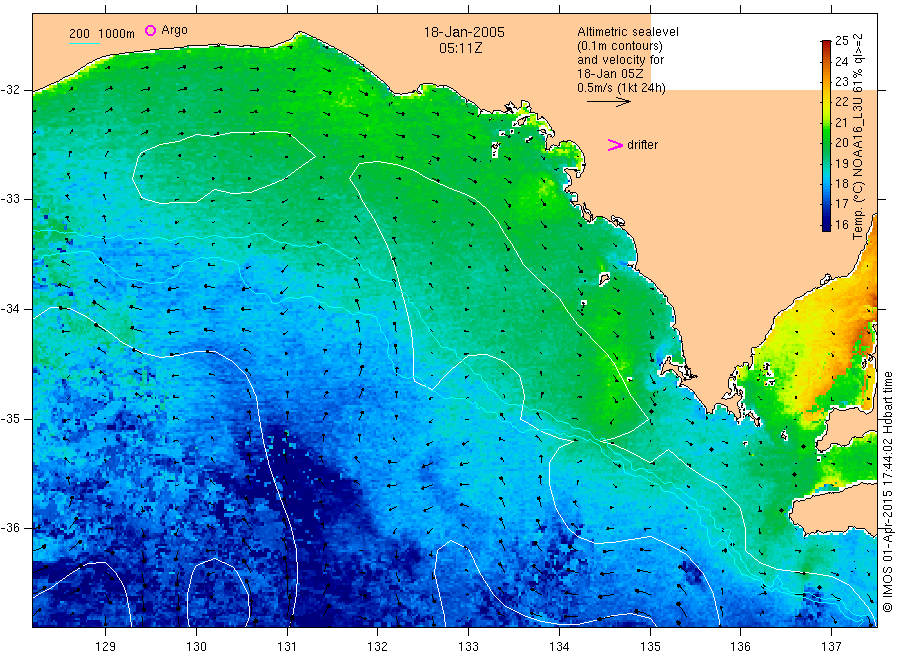
Task: Click the longitude label 129
Action: pos(106,647)
